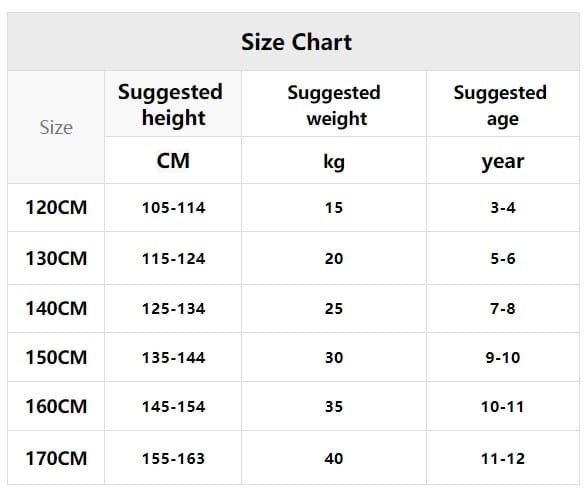This screenshot has width=588, height=502.
Task: Select the 105-114 height cell
Action: [x=173, y=207]
